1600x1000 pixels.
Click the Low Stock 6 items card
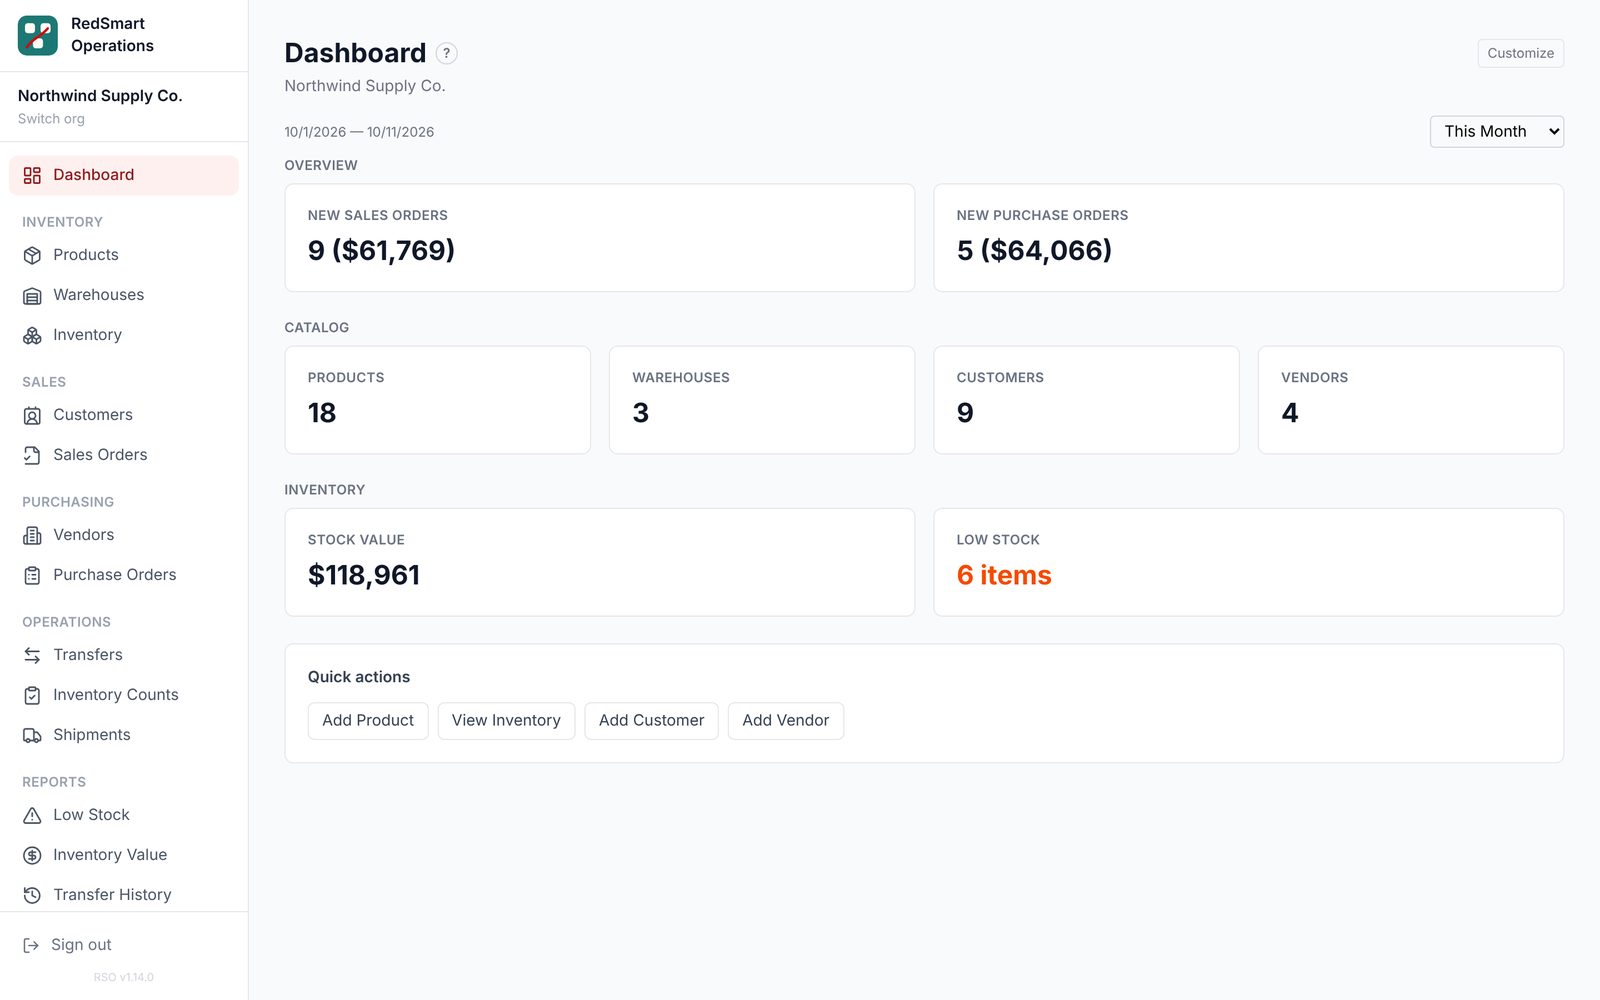[1248, 562]
